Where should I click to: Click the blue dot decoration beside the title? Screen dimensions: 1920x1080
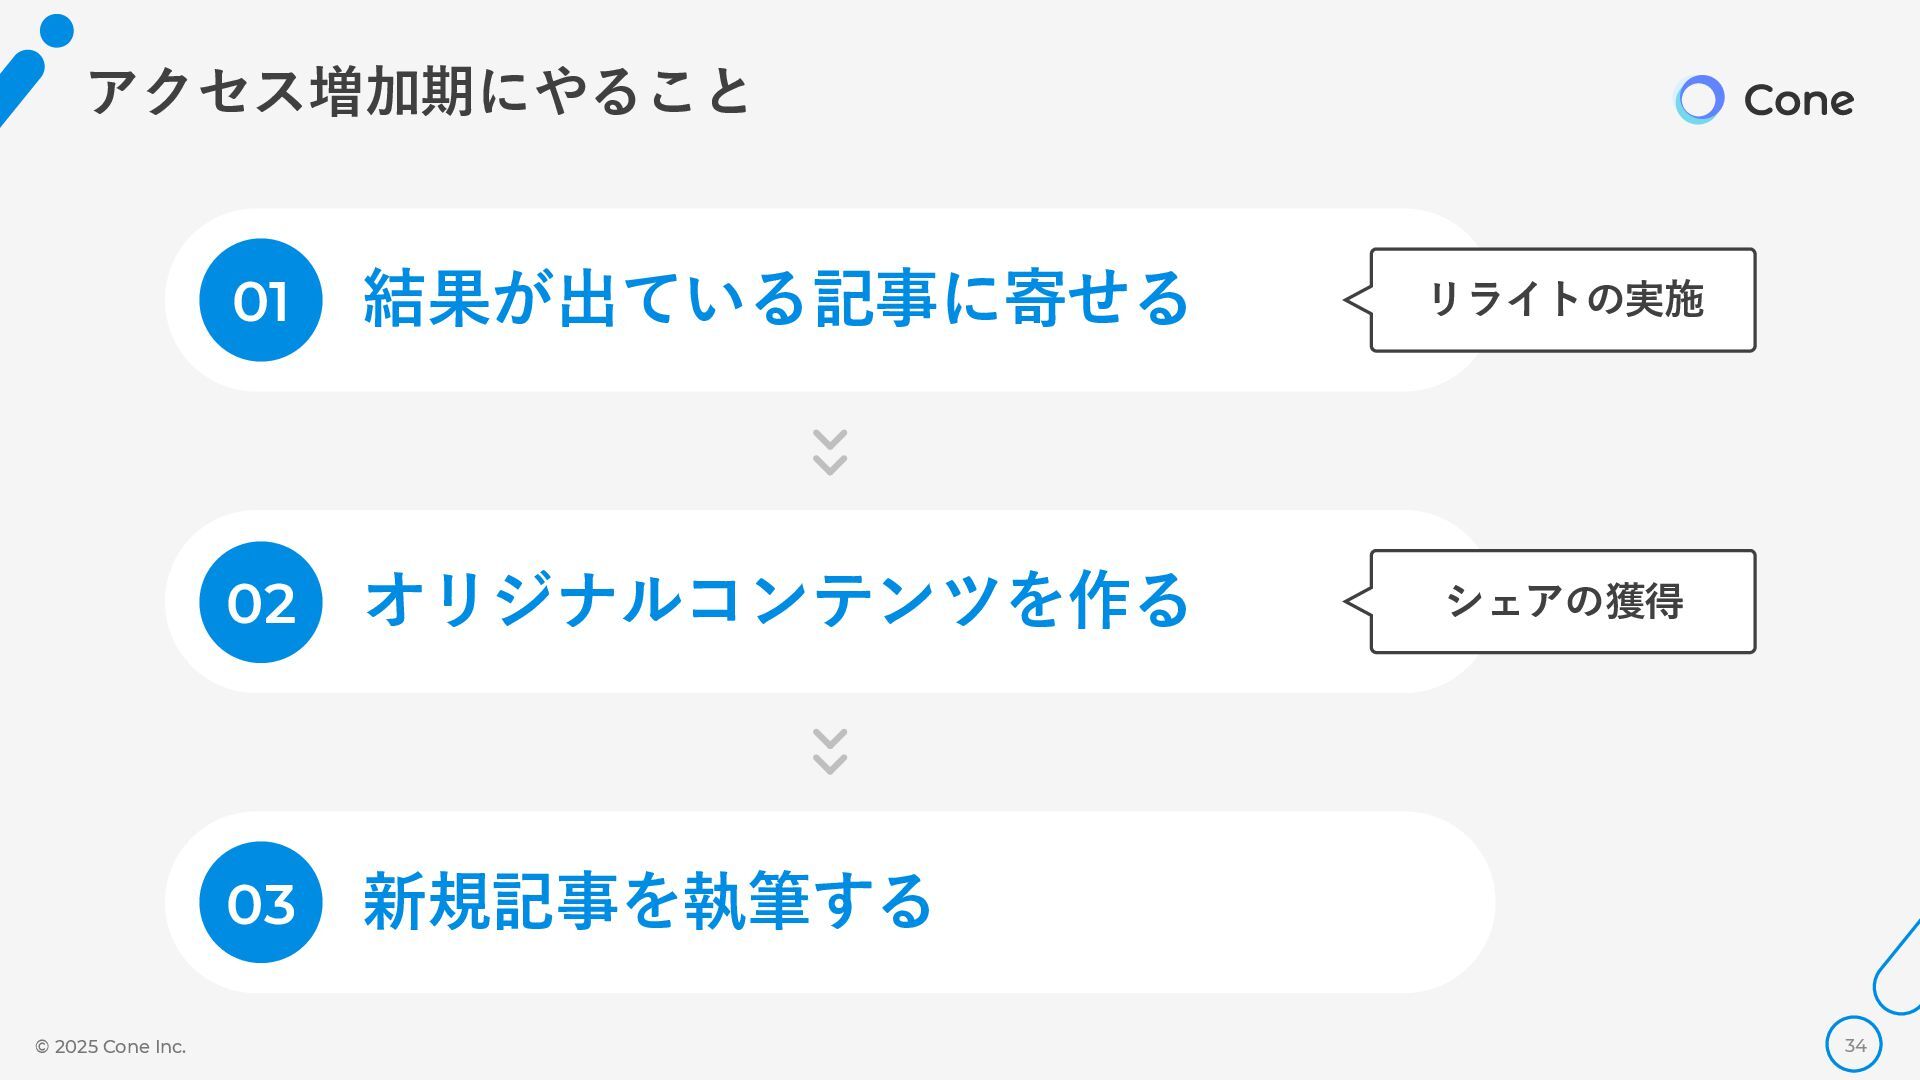[x=56, y=31]
